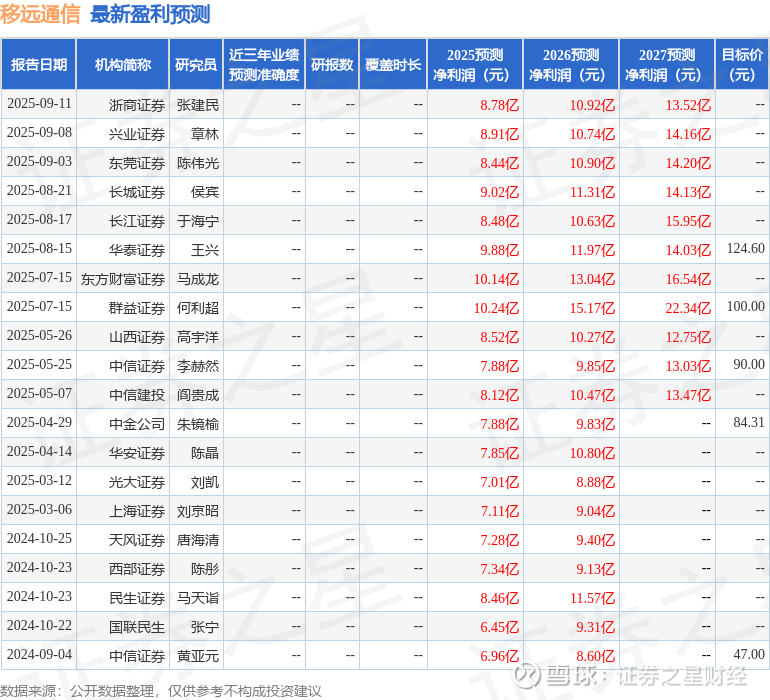Click the 研报数 column header
770x700 pixels.
(332, 64)
